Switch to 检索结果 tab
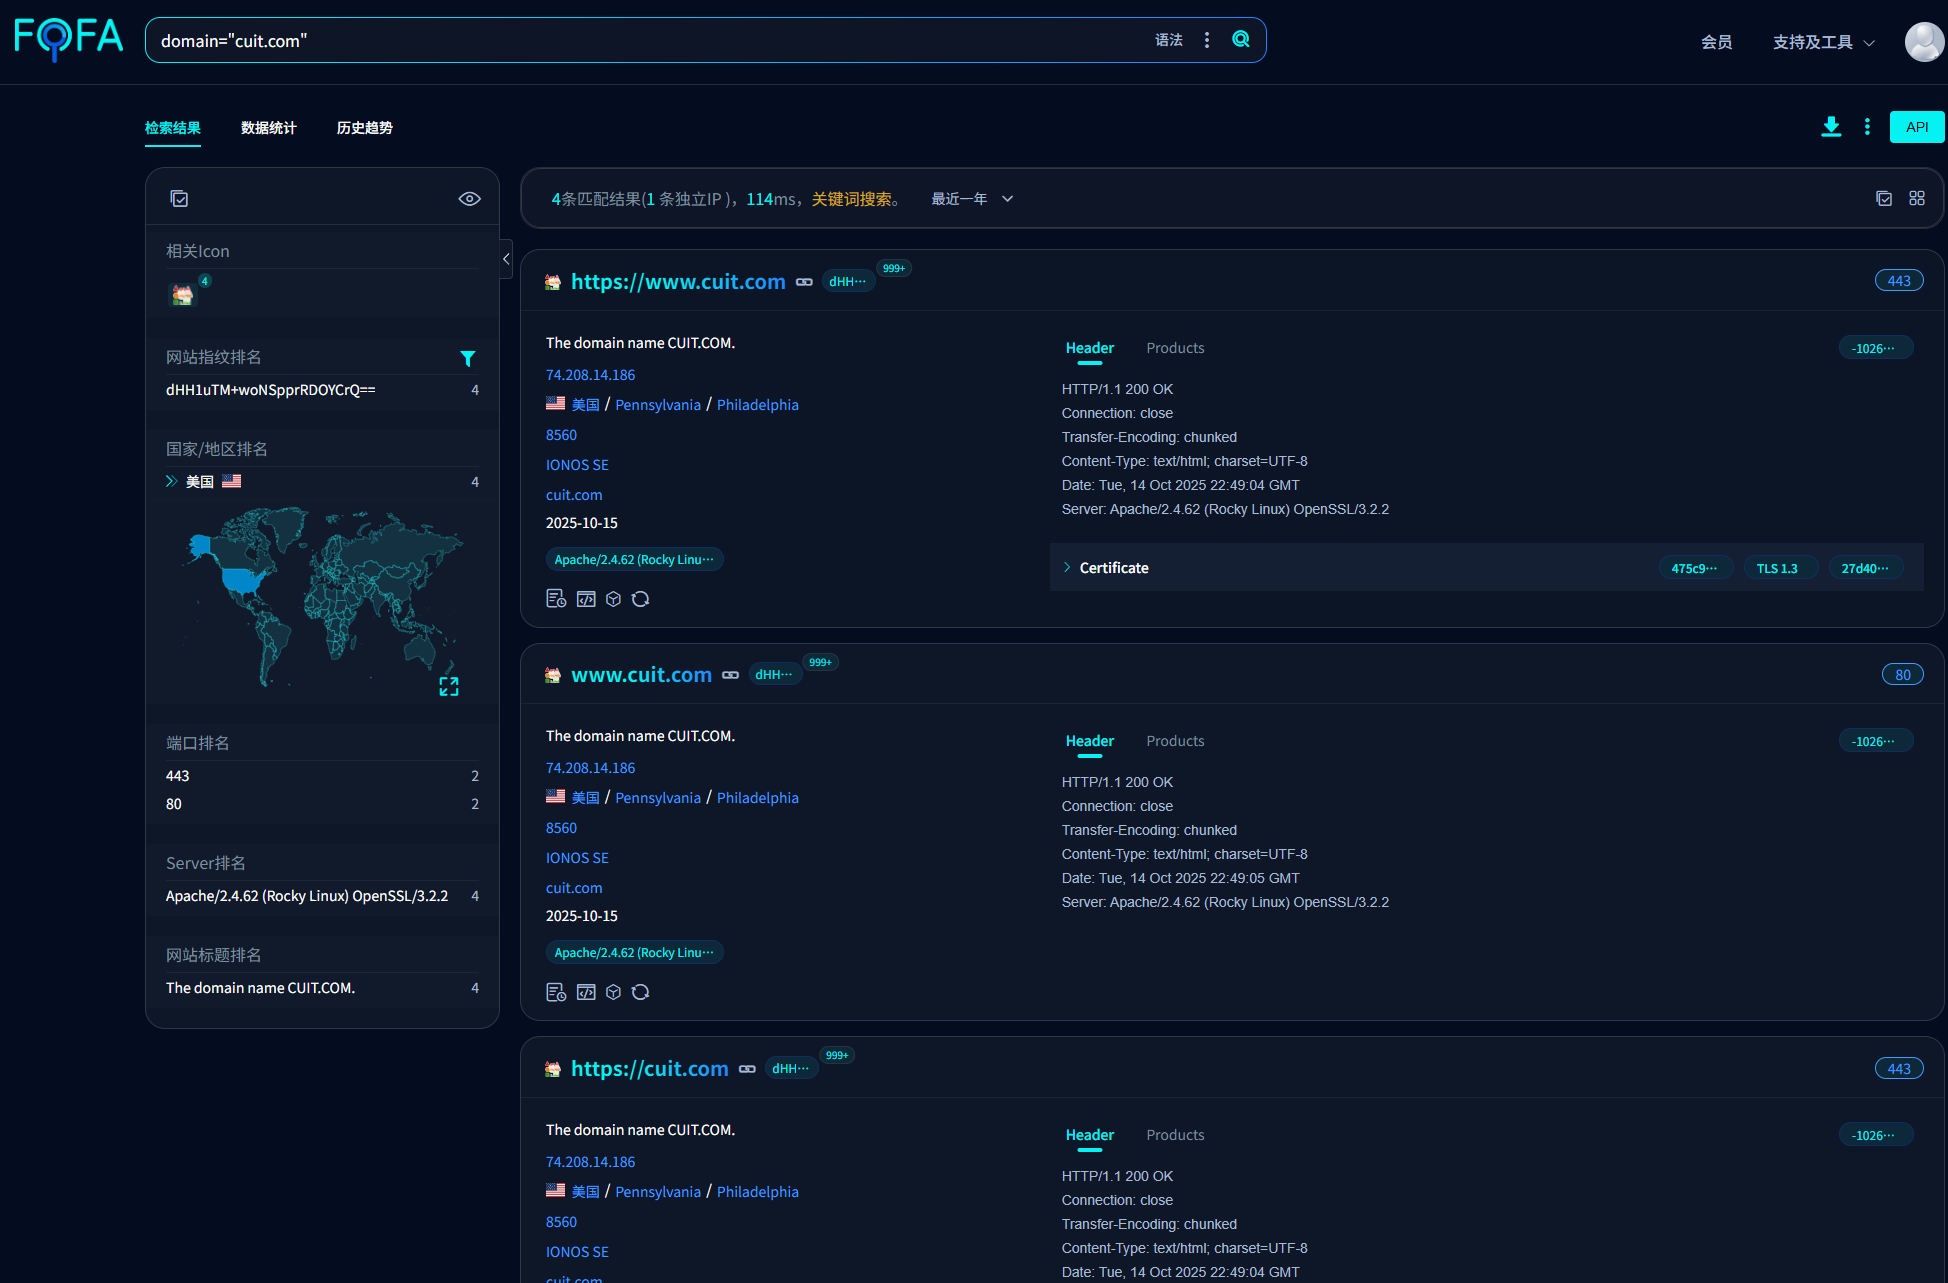Viewport: 1948px width, 1283px height. (x=173, y=128)
